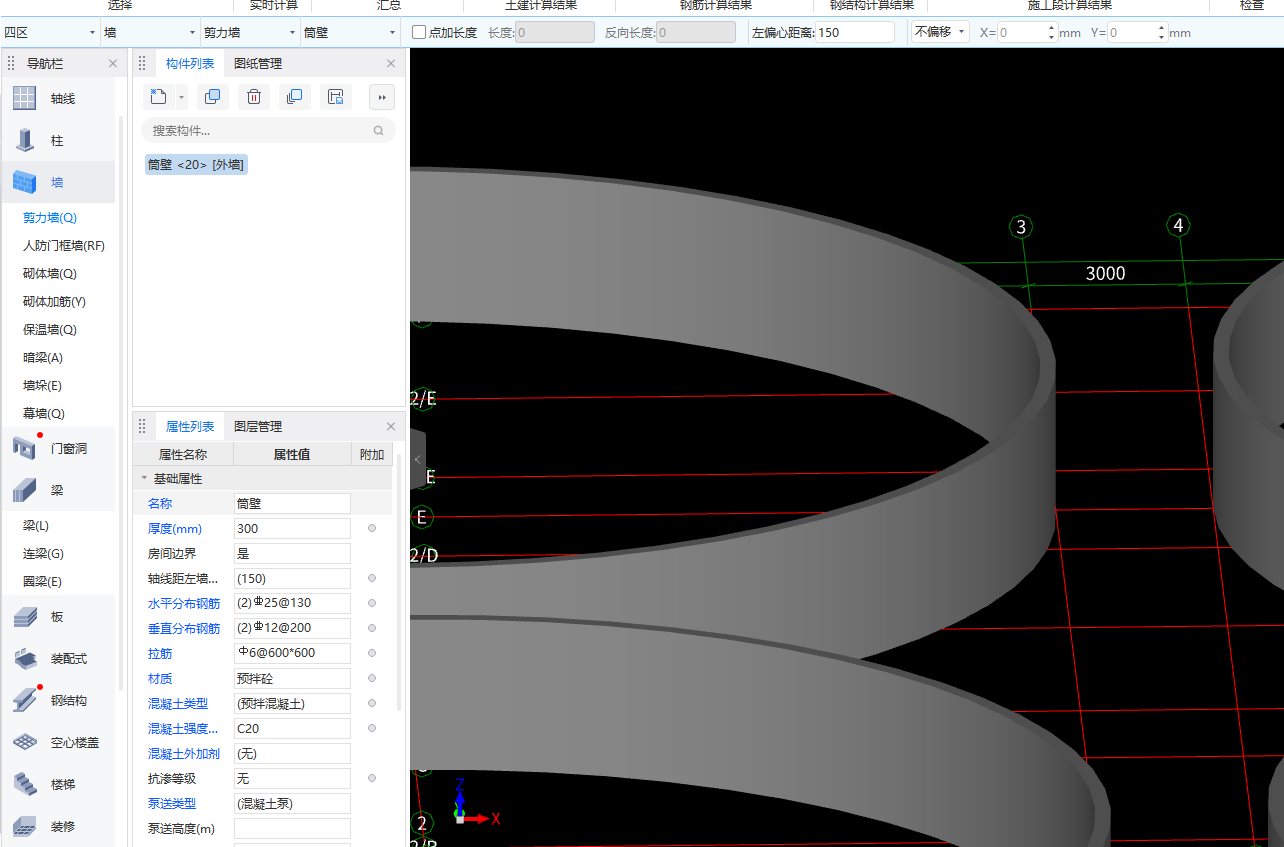Toggle 附加 circle for 抗渗等级 row

(372, 778)
